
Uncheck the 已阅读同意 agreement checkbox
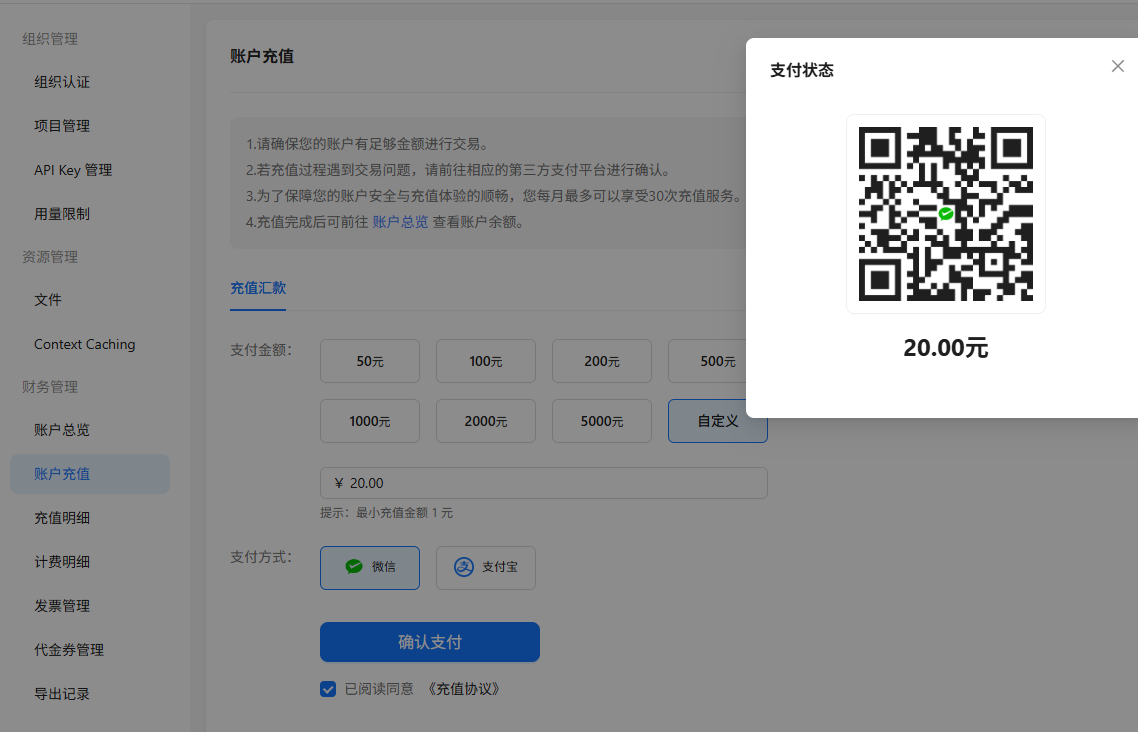[x=328, y=689]
